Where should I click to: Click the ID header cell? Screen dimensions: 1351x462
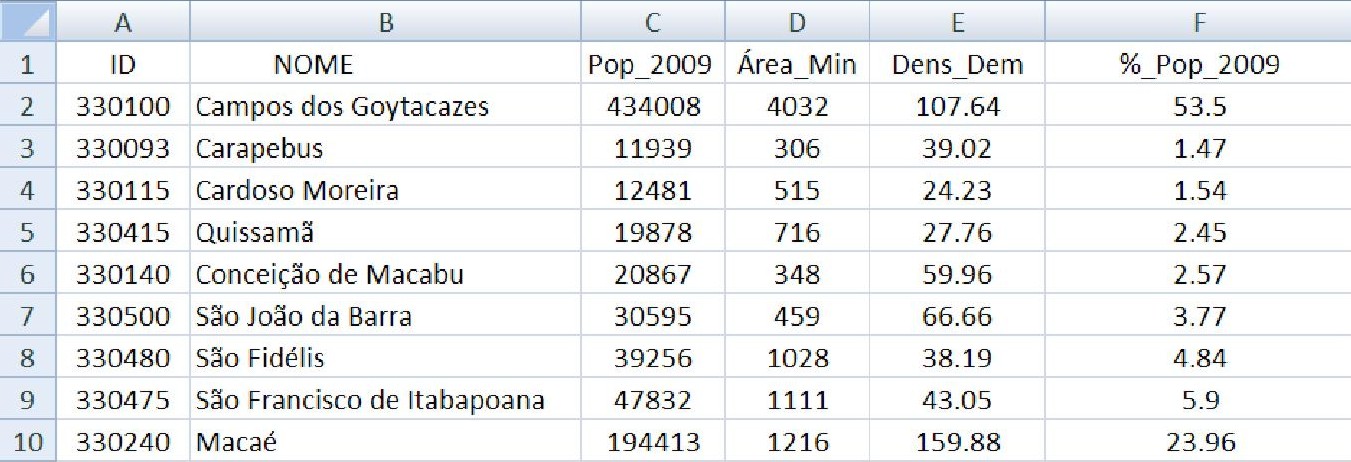(x=123, y=64)
